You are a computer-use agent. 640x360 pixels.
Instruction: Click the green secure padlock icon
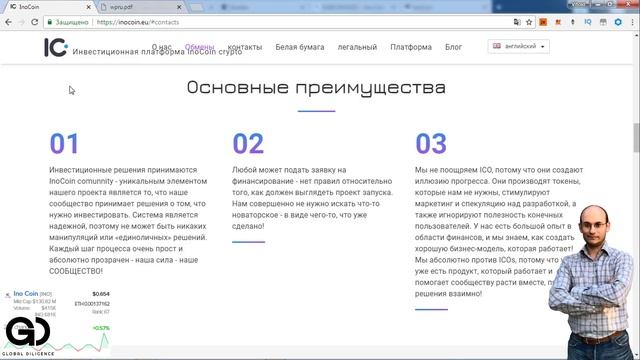point(50,22)
